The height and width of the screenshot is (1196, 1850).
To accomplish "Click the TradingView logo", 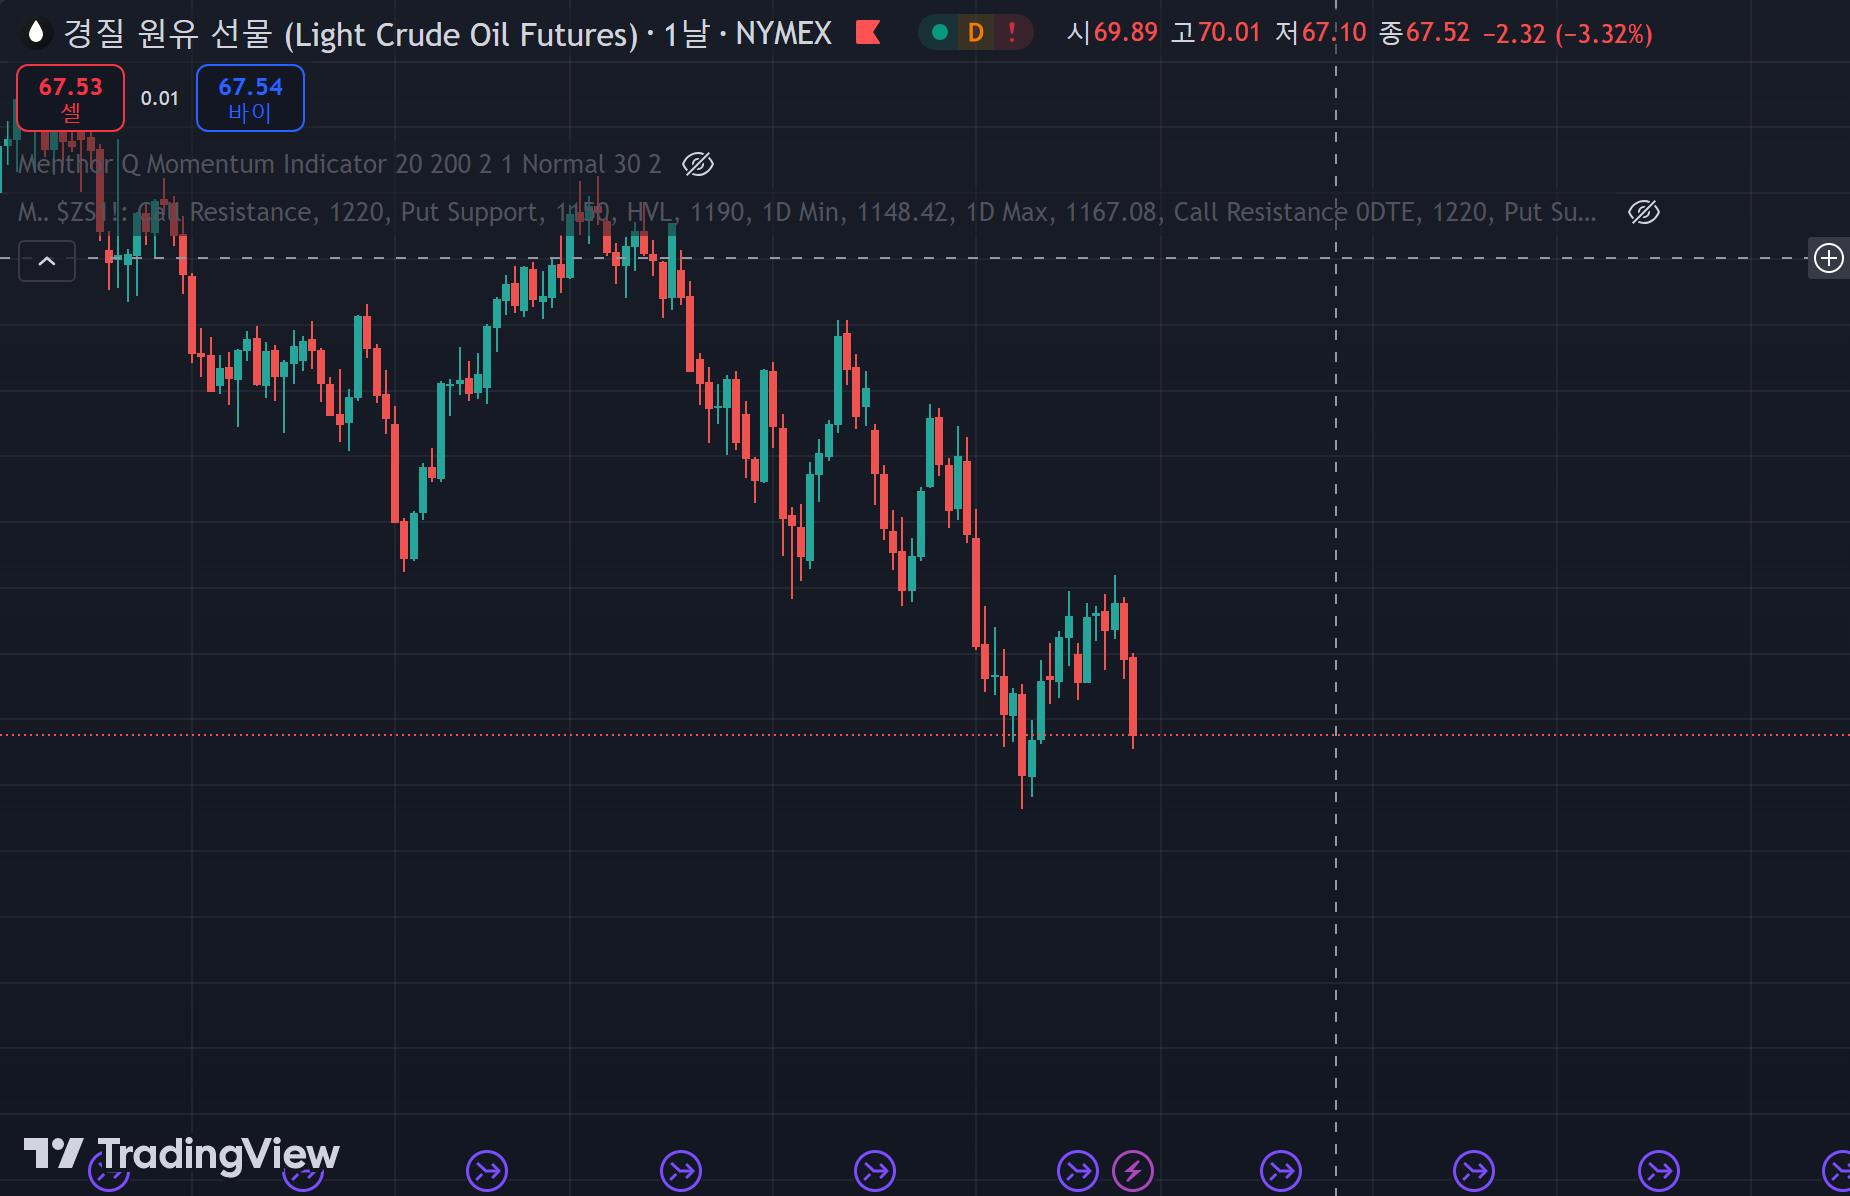I will tap(182, 1154).
